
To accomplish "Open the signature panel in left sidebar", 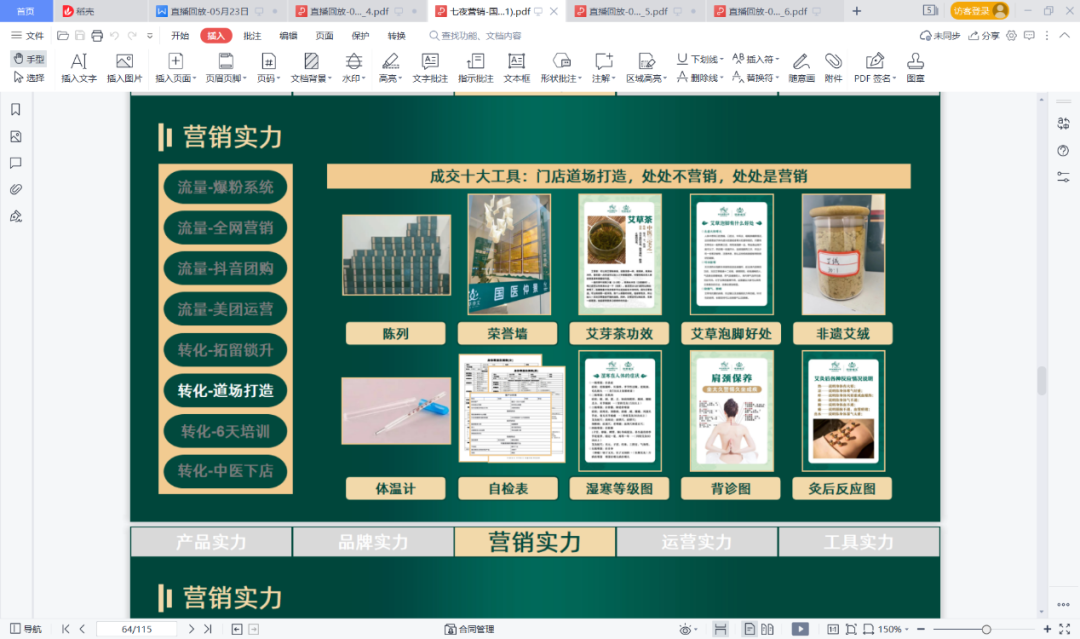I will [16, 216].
